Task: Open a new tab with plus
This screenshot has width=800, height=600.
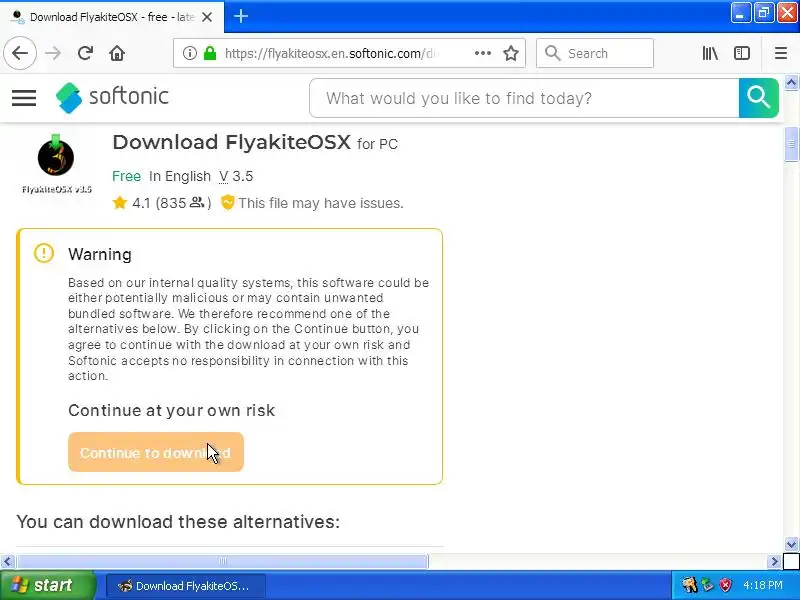Action: [x=241, y=16]
